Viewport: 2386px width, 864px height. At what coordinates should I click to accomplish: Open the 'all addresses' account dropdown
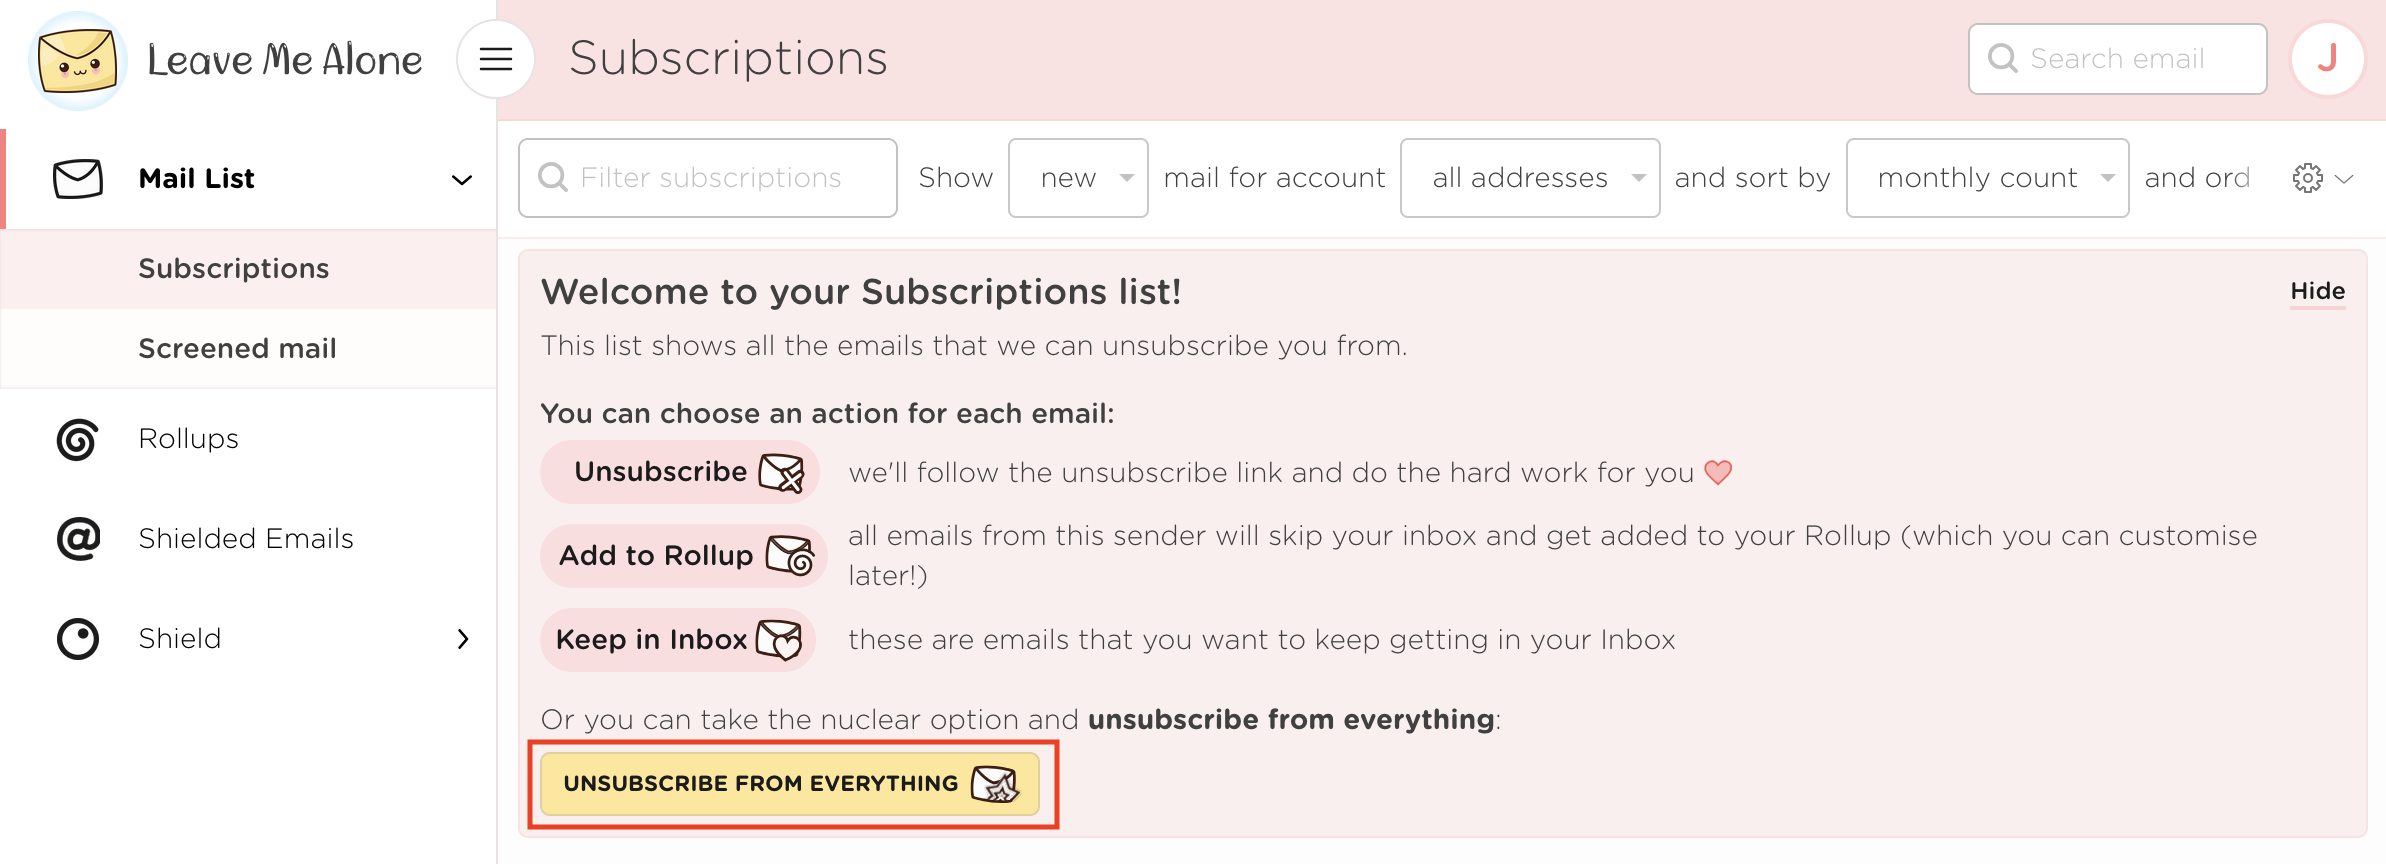[1530, 178]
